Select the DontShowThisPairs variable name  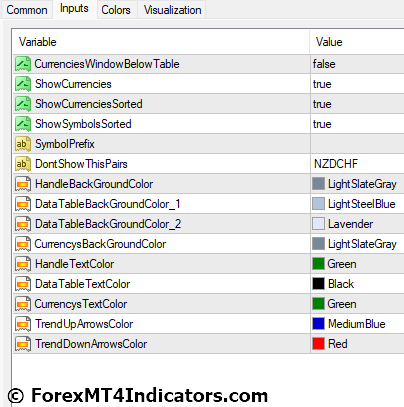(81, 164)
